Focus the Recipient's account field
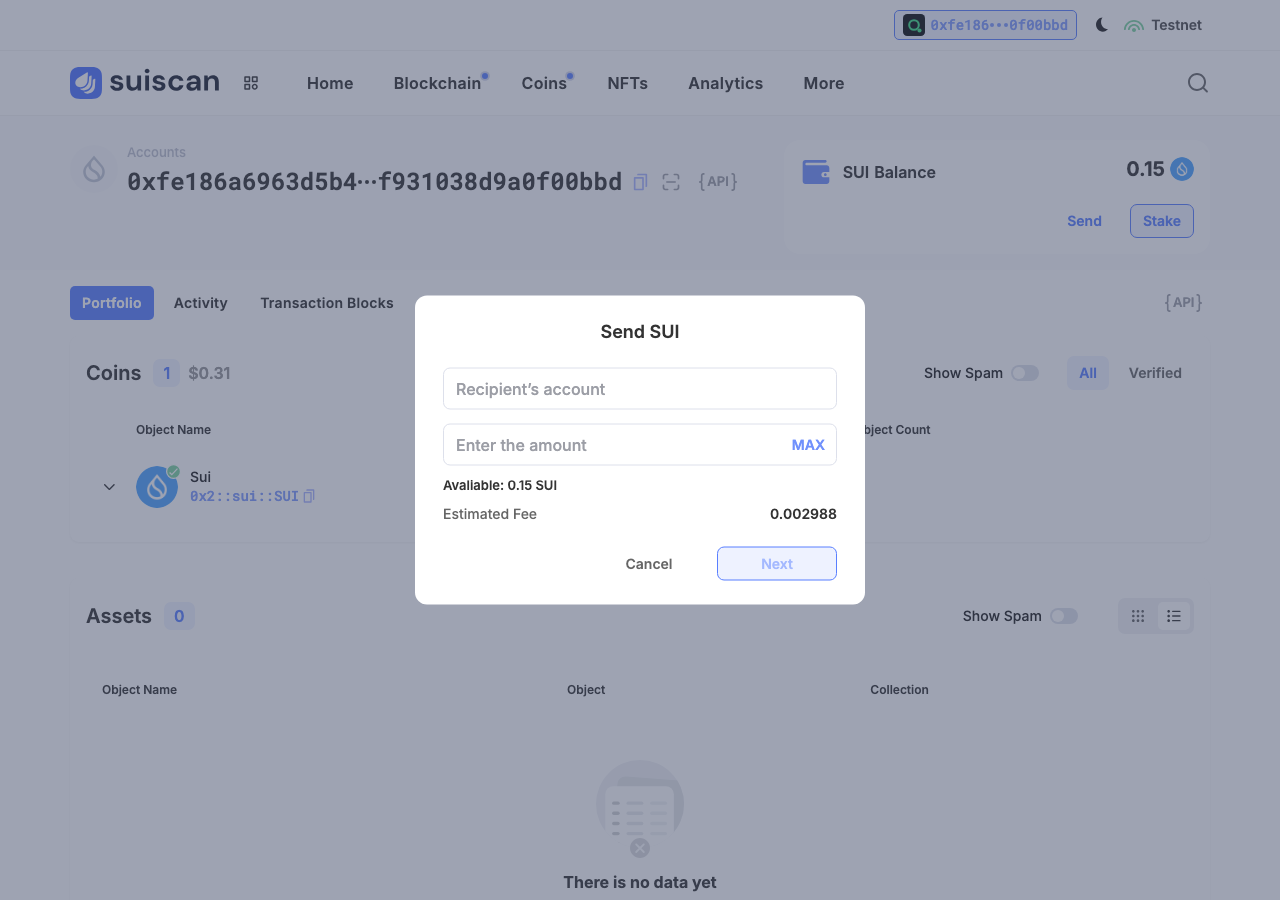 click(x=640, y=389)
